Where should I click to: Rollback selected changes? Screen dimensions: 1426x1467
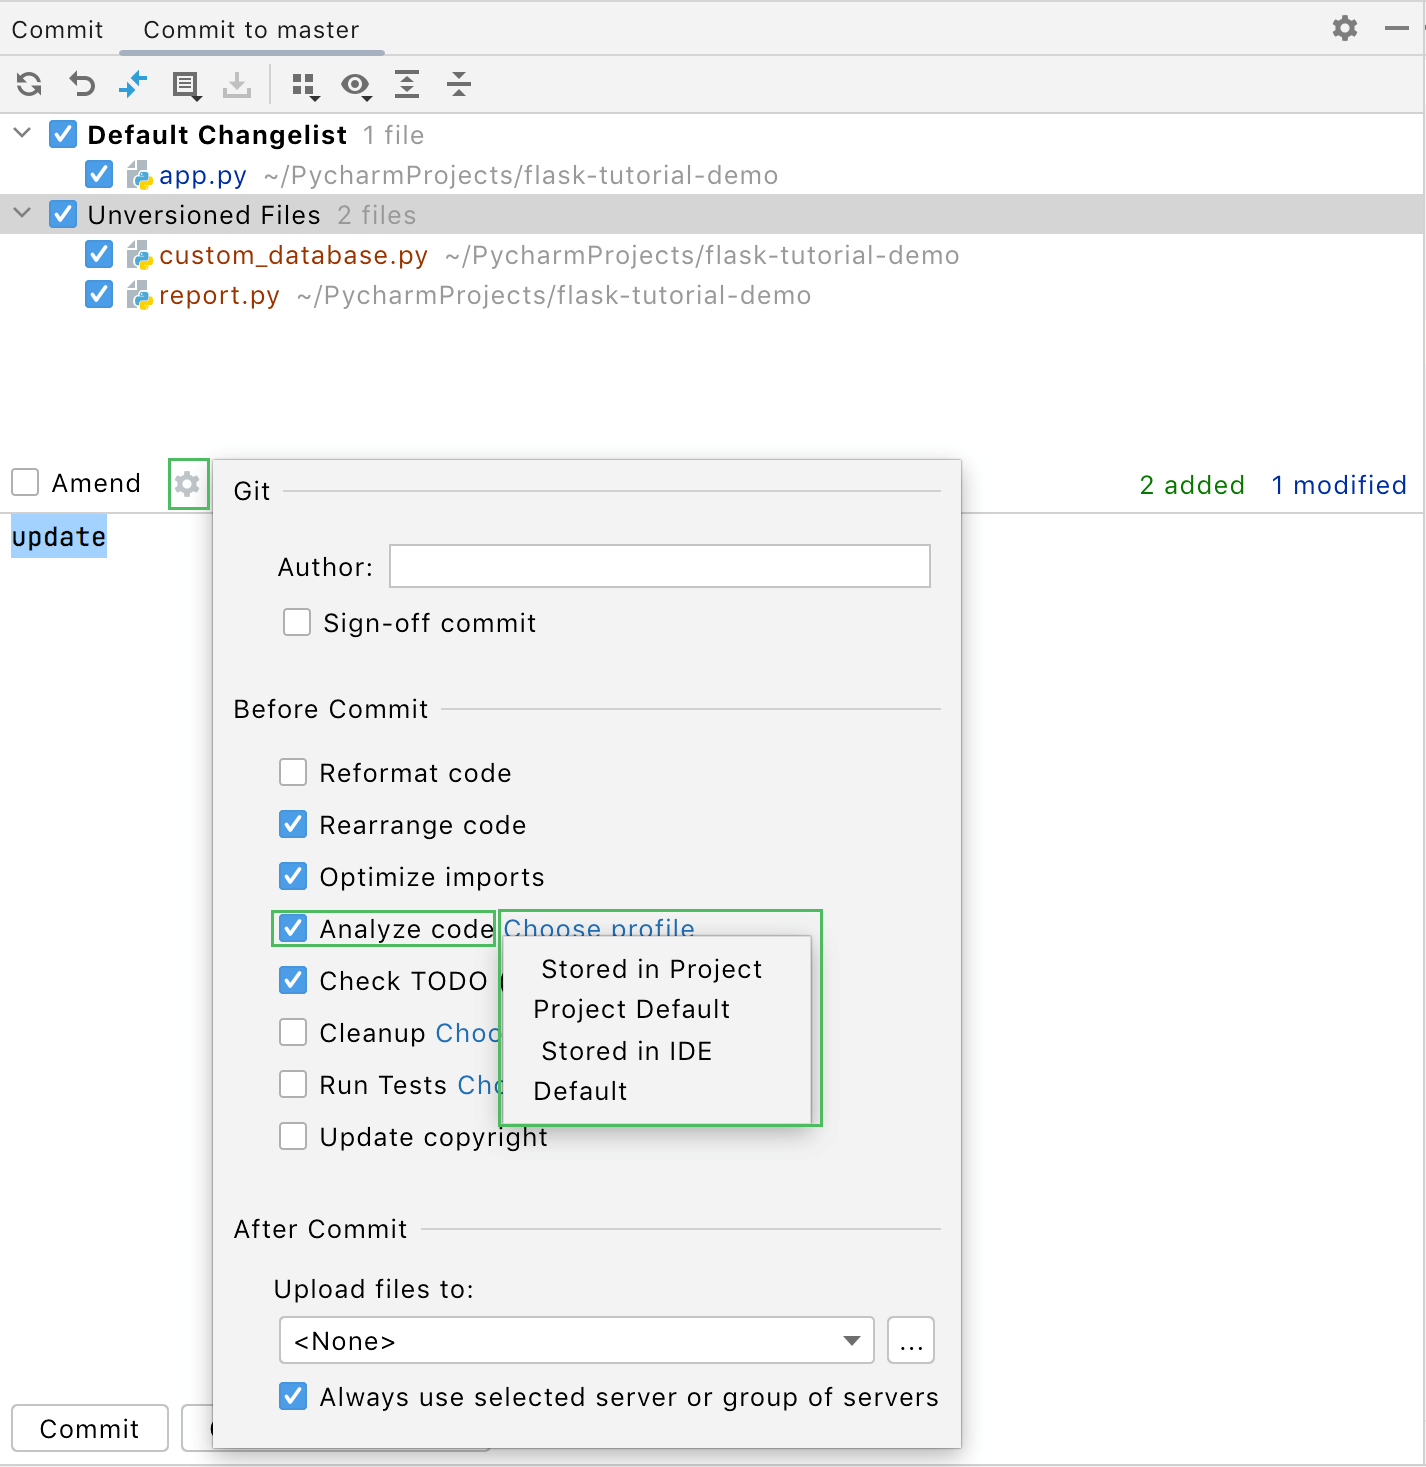[82, 85]
